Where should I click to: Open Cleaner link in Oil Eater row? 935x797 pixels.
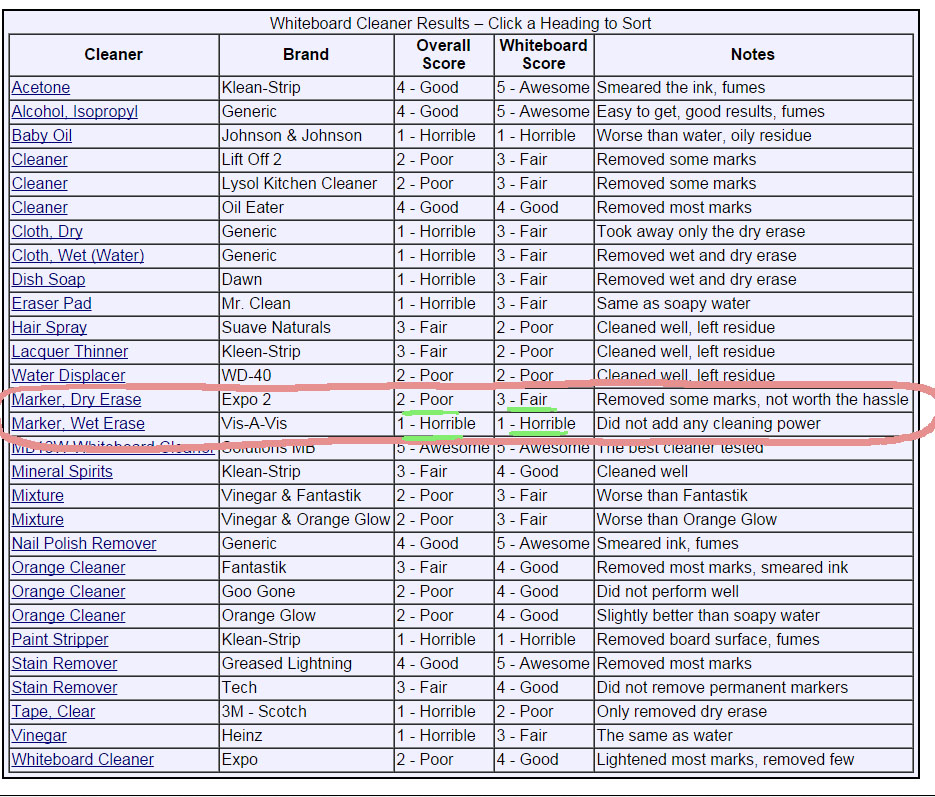point(39,207)
